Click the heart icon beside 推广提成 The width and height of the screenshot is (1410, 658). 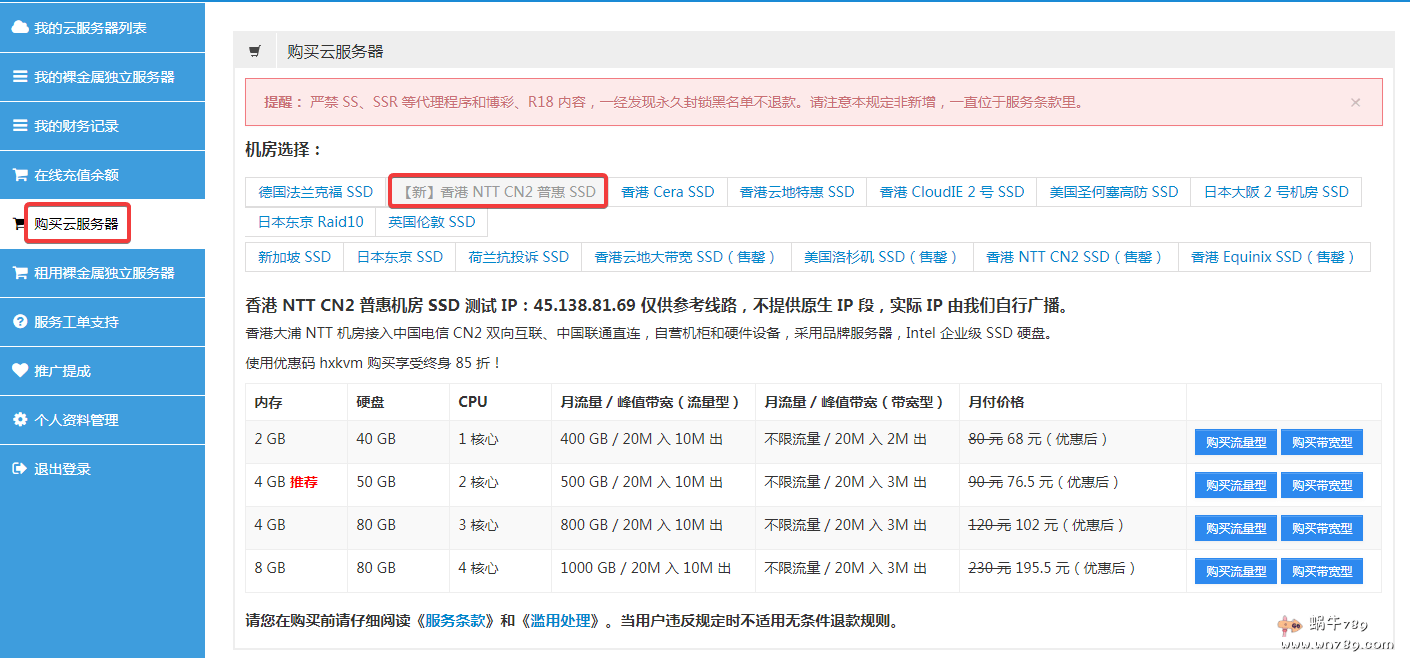(20, 371)
